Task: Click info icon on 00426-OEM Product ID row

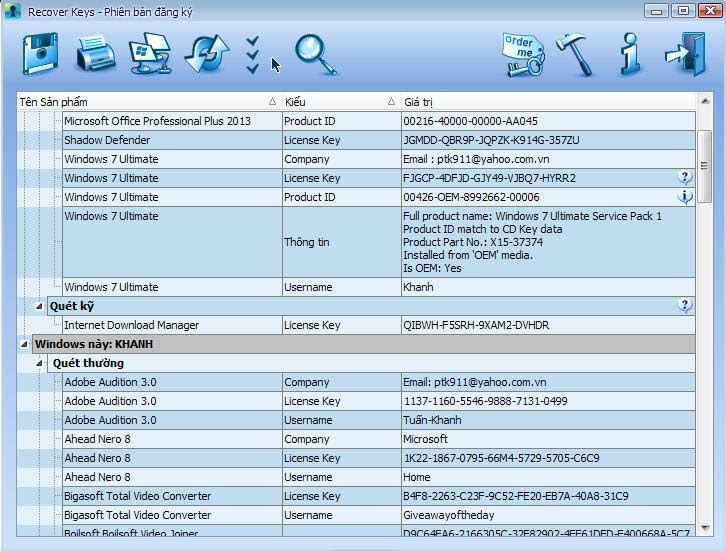Action: [685, 197]
